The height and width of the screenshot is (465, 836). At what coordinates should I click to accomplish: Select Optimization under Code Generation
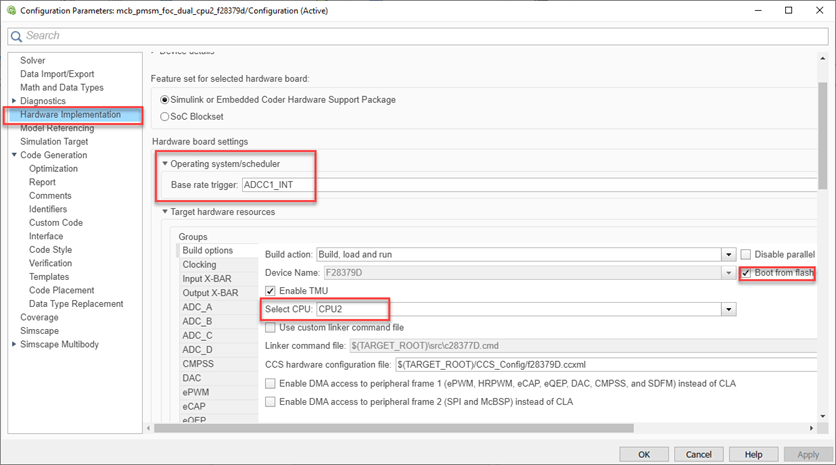click(53, 169)
